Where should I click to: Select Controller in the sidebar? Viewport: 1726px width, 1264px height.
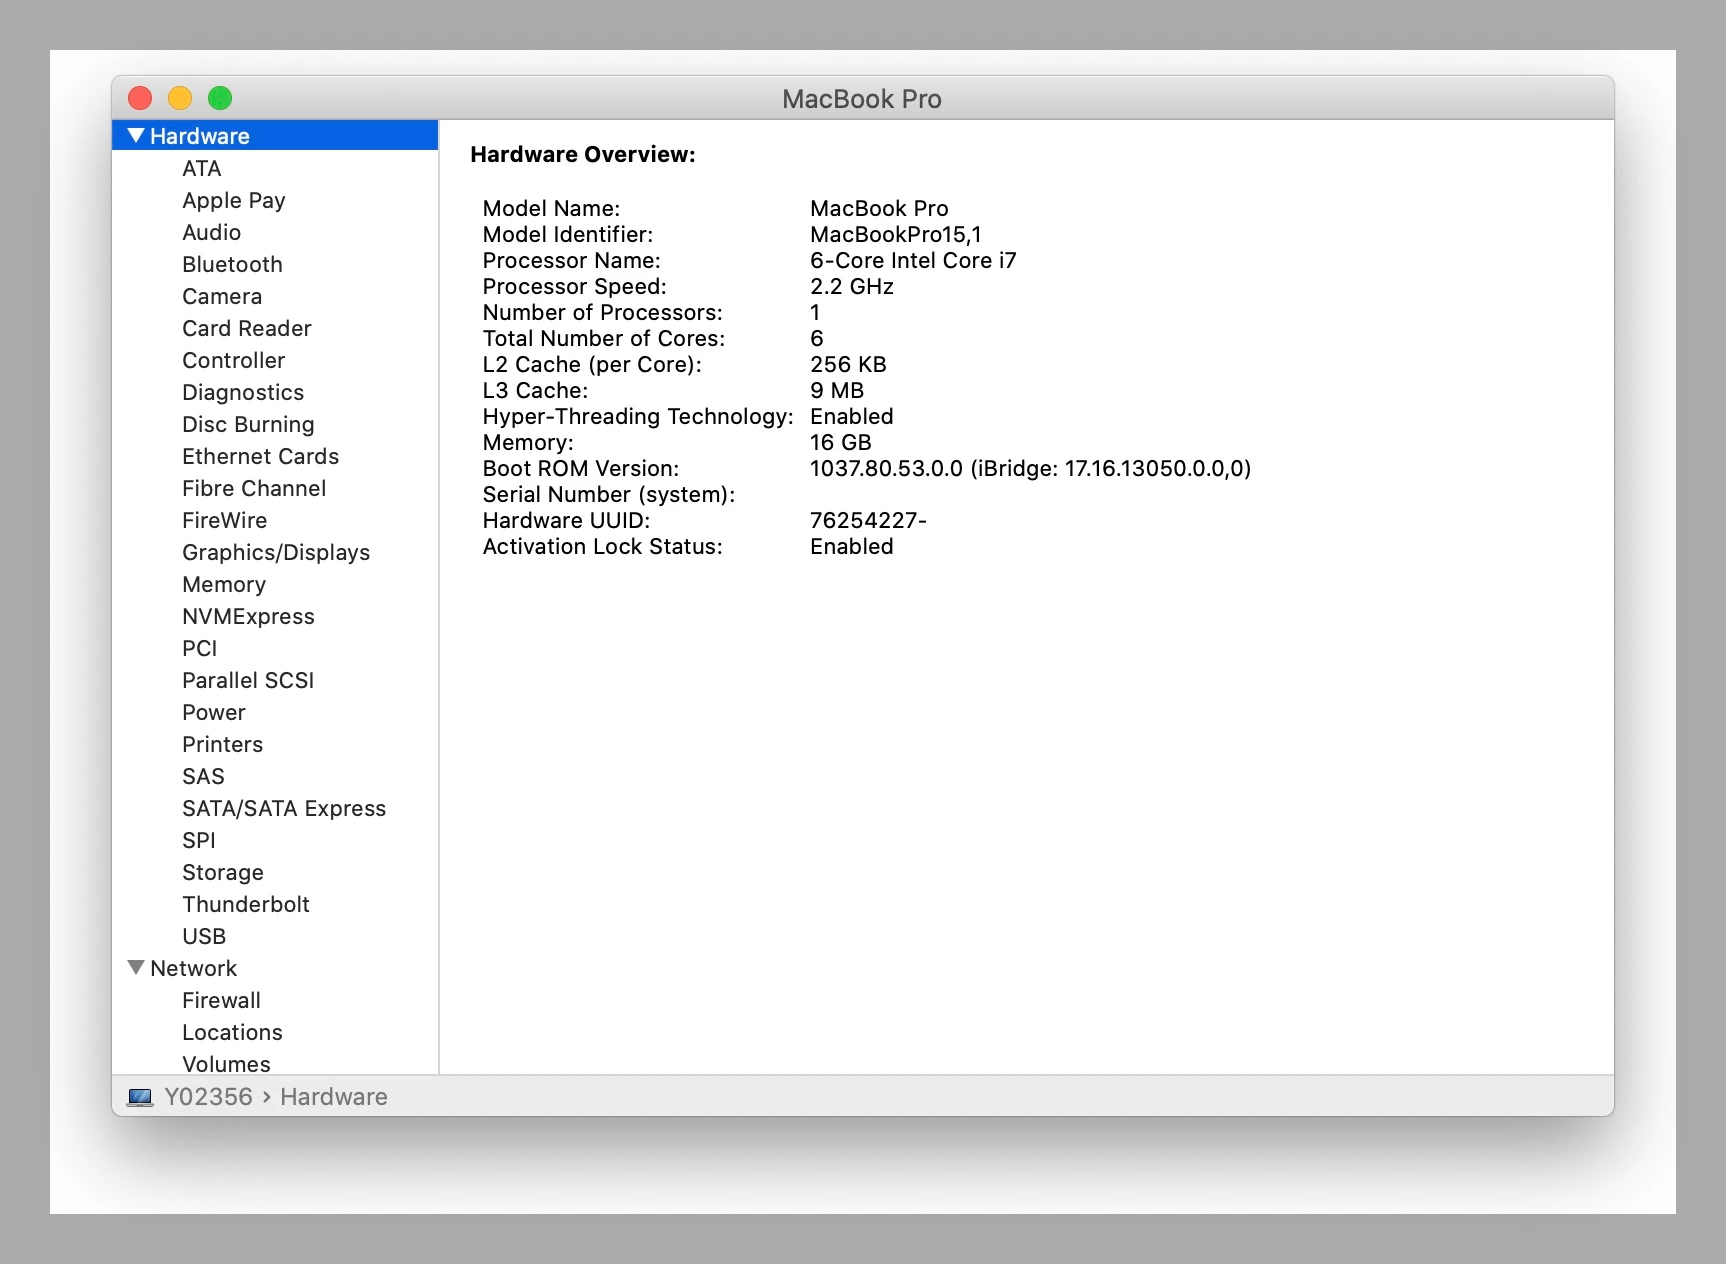(233, 360)
